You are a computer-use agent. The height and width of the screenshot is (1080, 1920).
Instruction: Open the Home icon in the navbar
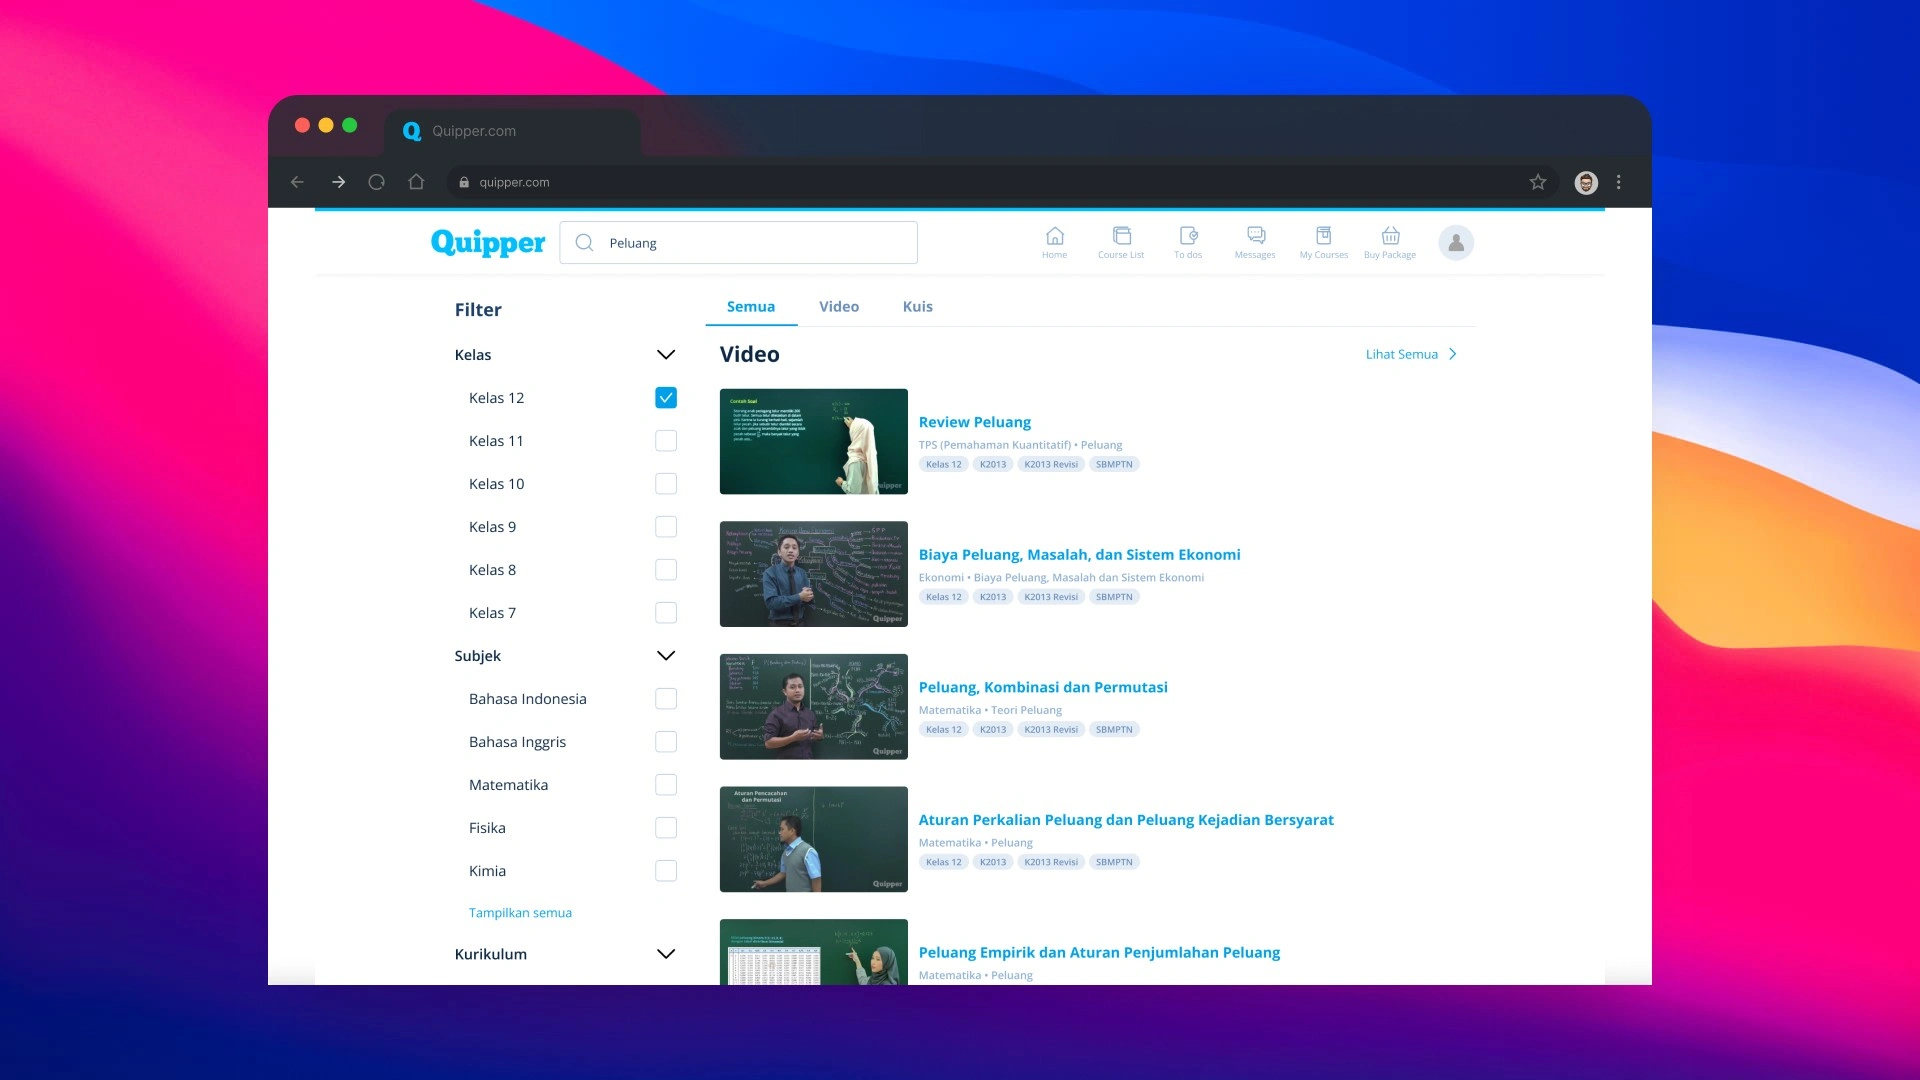click(x=1054, y=242)
